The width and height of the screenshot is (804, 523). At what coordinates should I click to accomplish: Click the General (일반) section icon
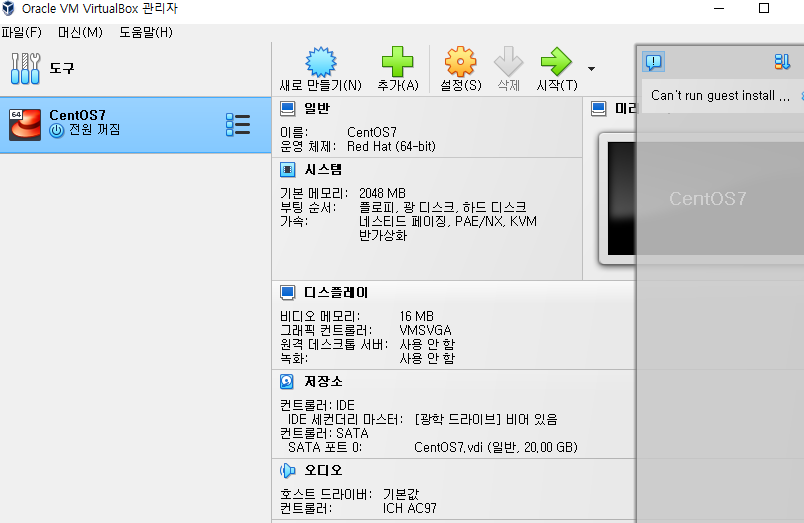pyautogui.click(x=288, y=109)
